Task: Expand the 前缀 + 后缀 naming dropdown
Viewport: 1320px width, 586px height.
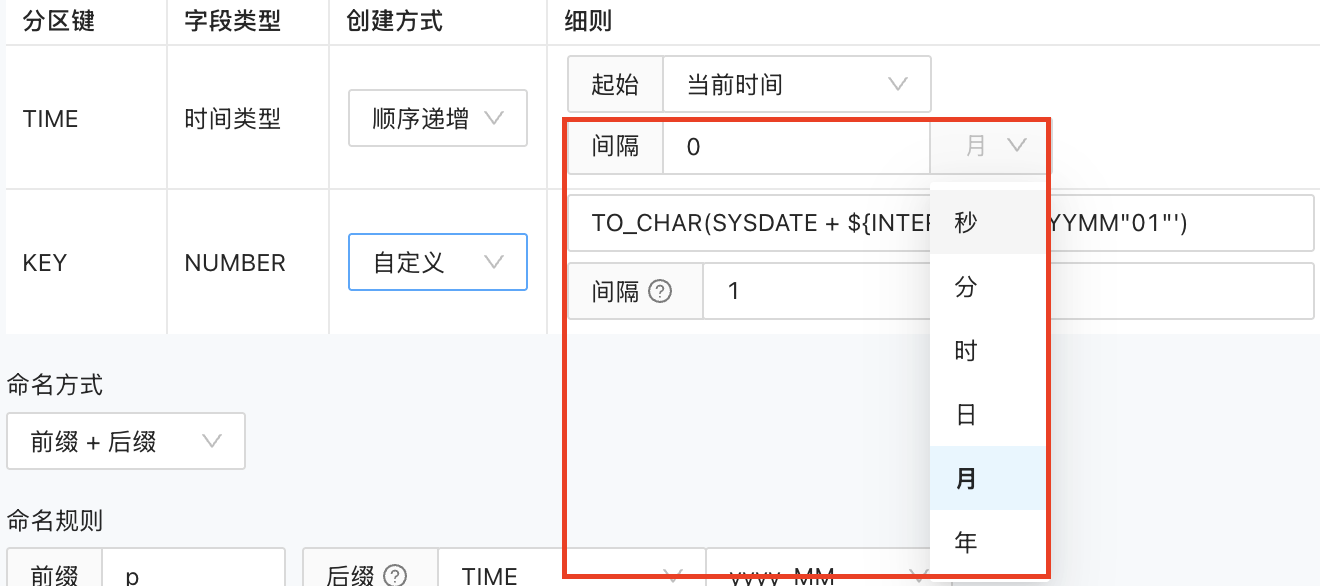Action: tap(125, 441)
